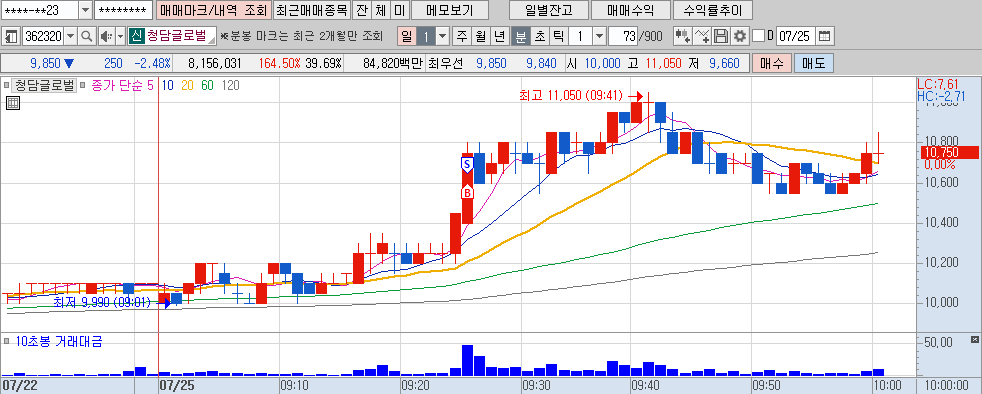Screen dimensions: 982x394
Task: Click the 최근매매종목 button
Action: pos(312,10)
